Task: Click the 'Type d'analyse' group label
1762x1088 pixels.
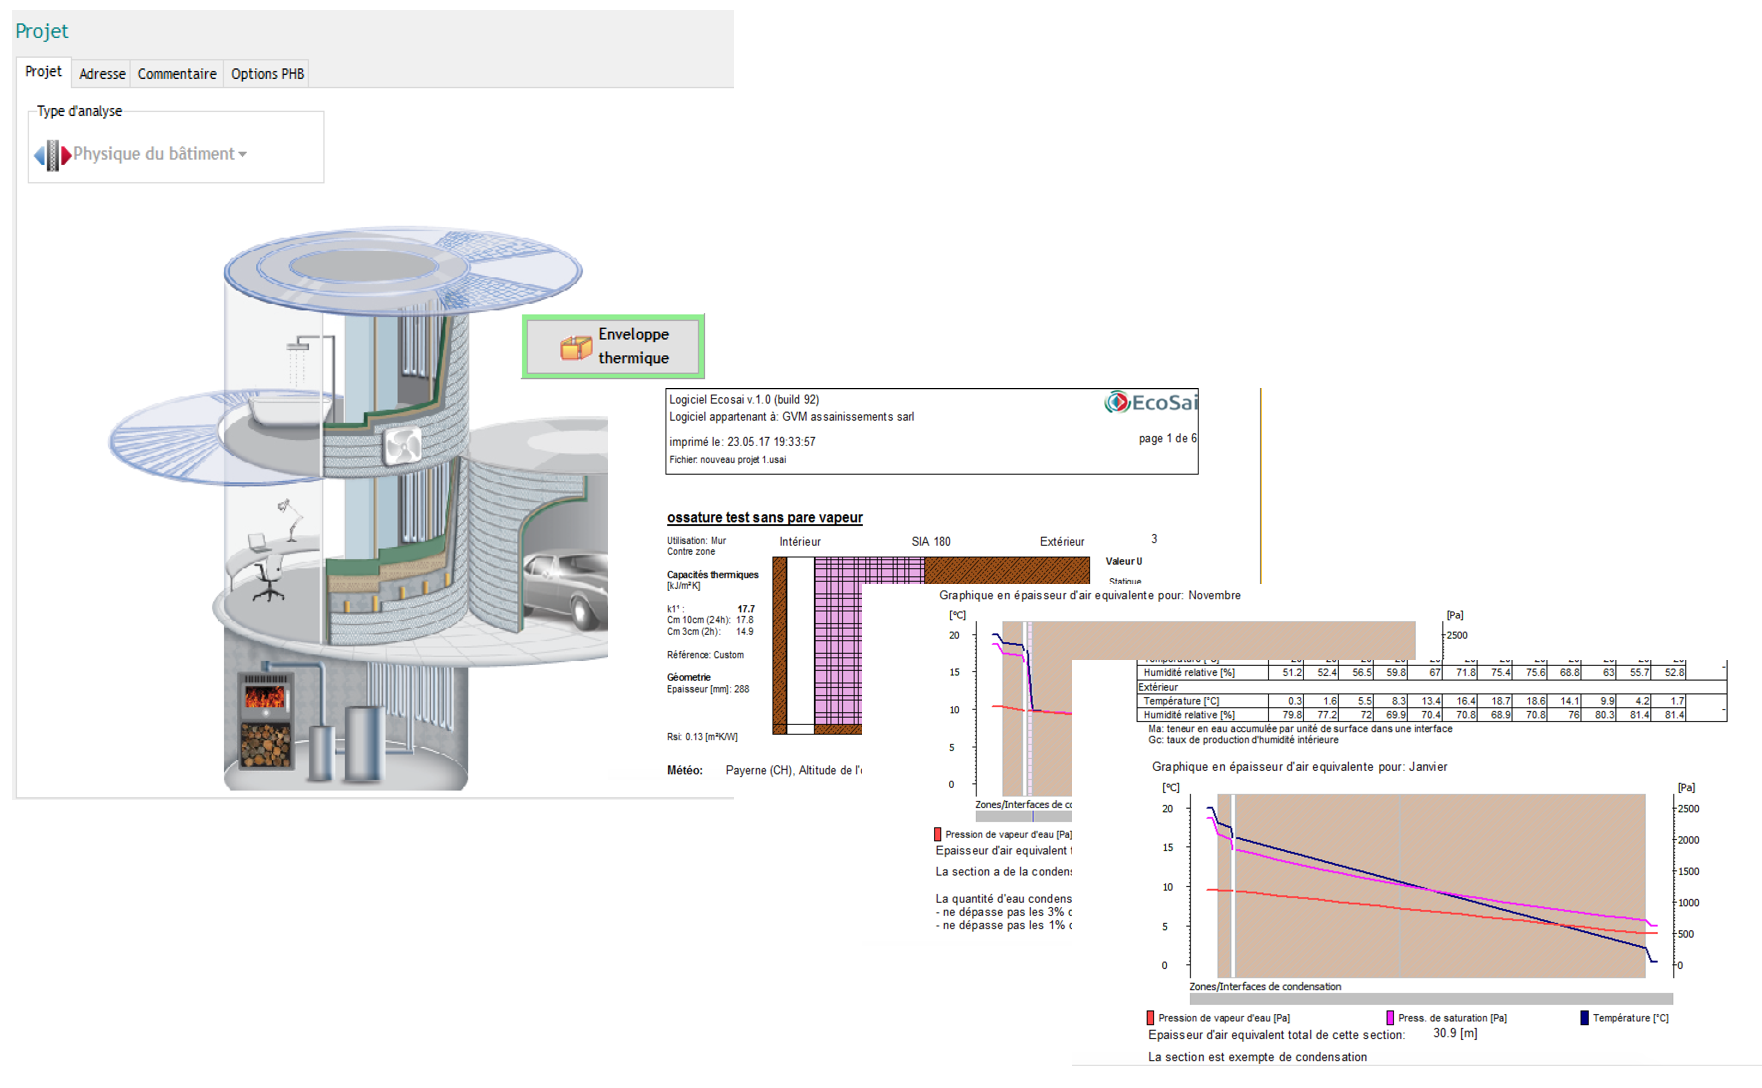Action: pos(80,111)
